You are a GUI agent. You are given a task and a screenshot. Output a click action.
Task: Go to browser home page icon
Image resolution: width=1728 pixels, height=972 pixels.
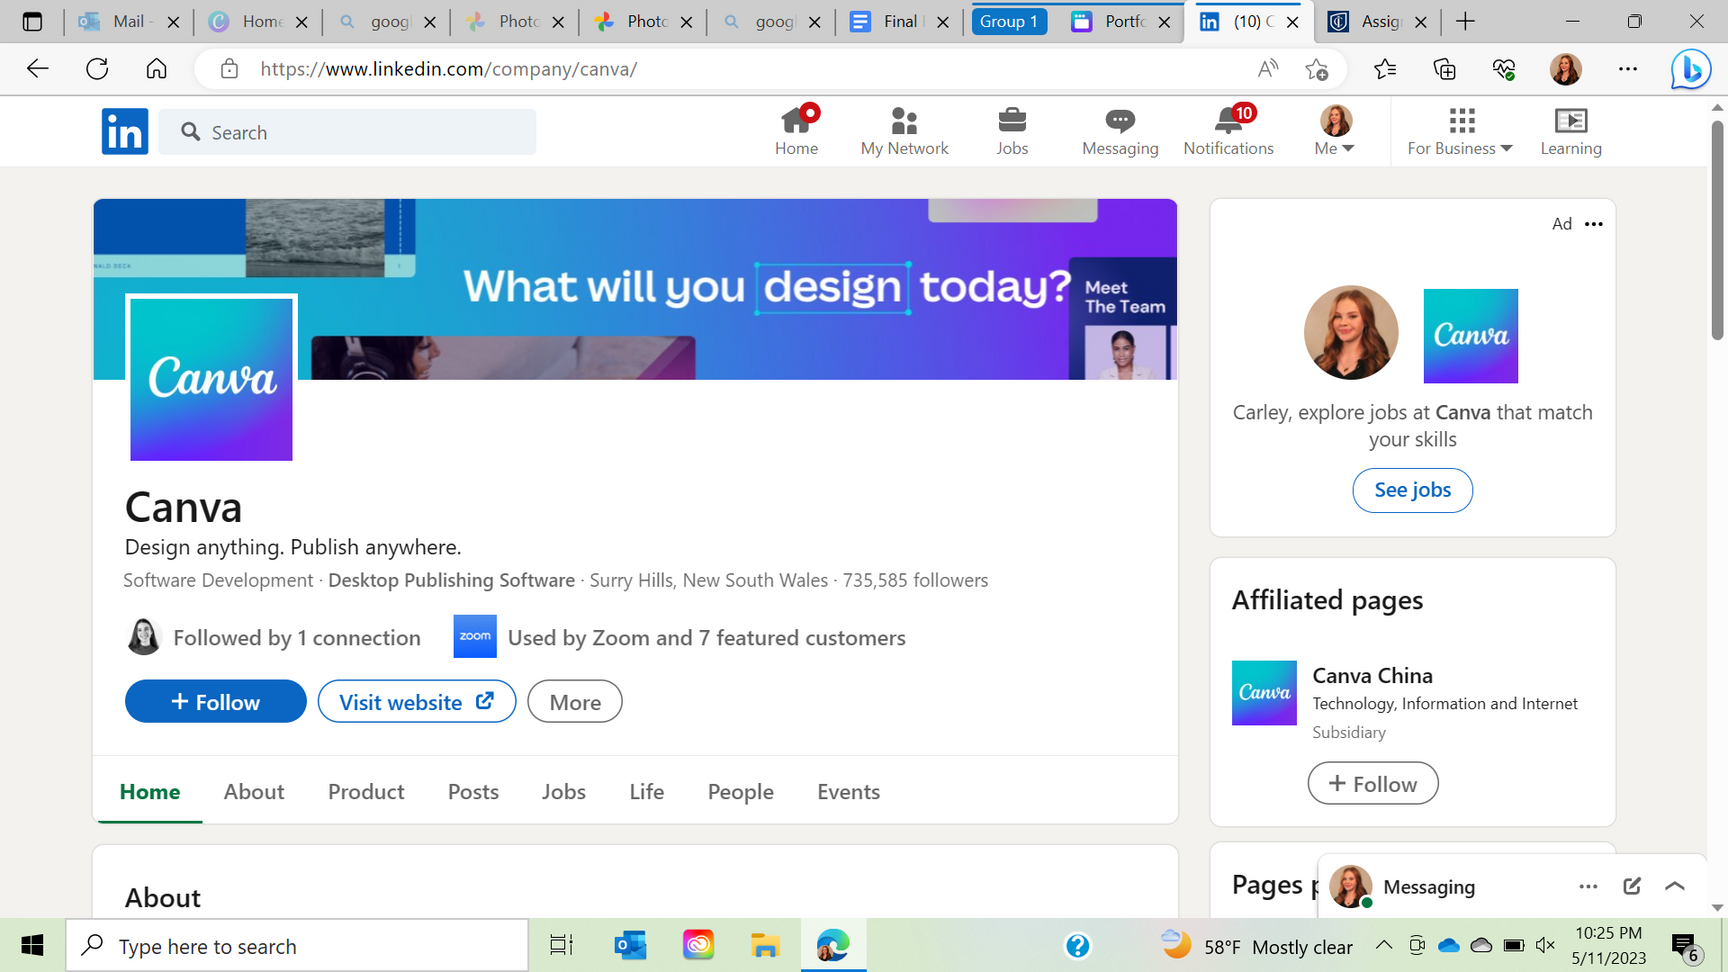[157, 69]
